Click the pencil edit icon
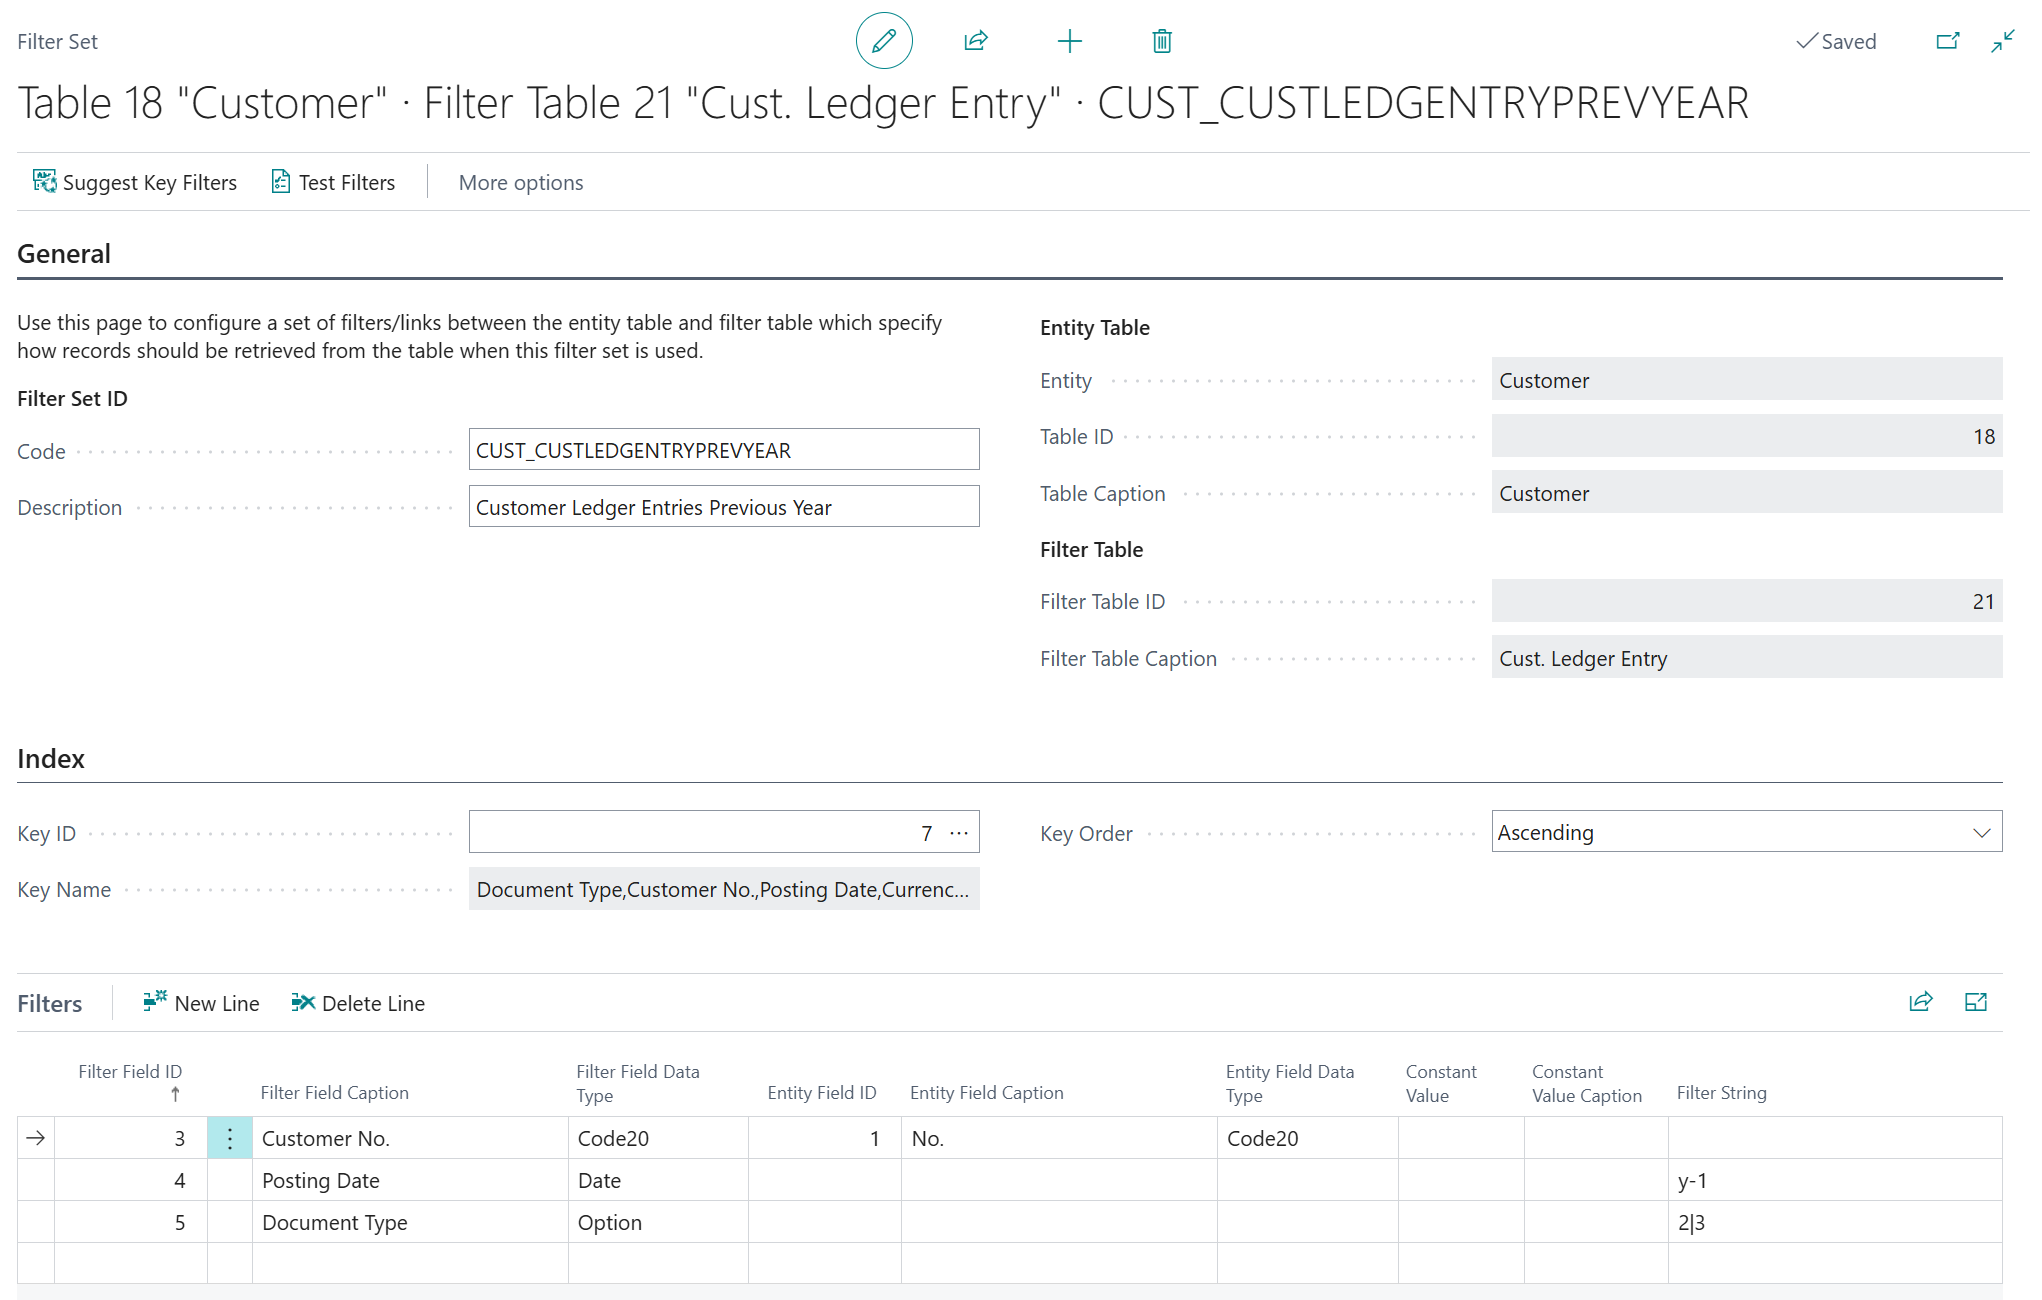 point(884,41)
